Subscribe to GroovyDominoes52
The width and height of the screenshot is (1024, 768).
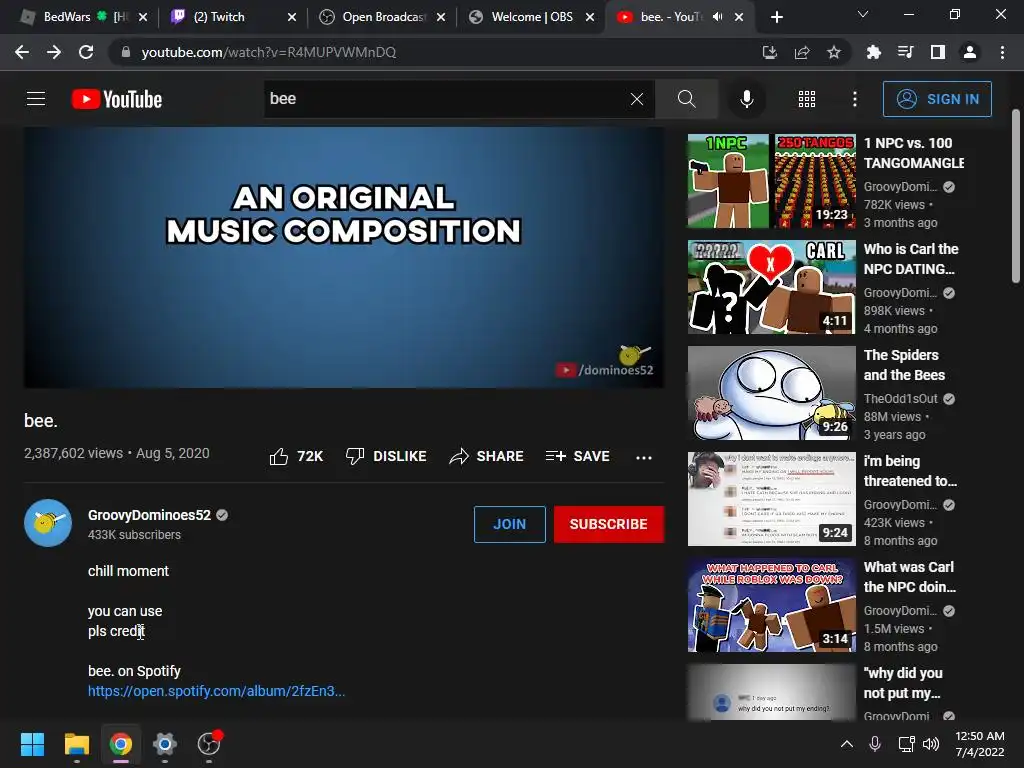pos(609,524)
